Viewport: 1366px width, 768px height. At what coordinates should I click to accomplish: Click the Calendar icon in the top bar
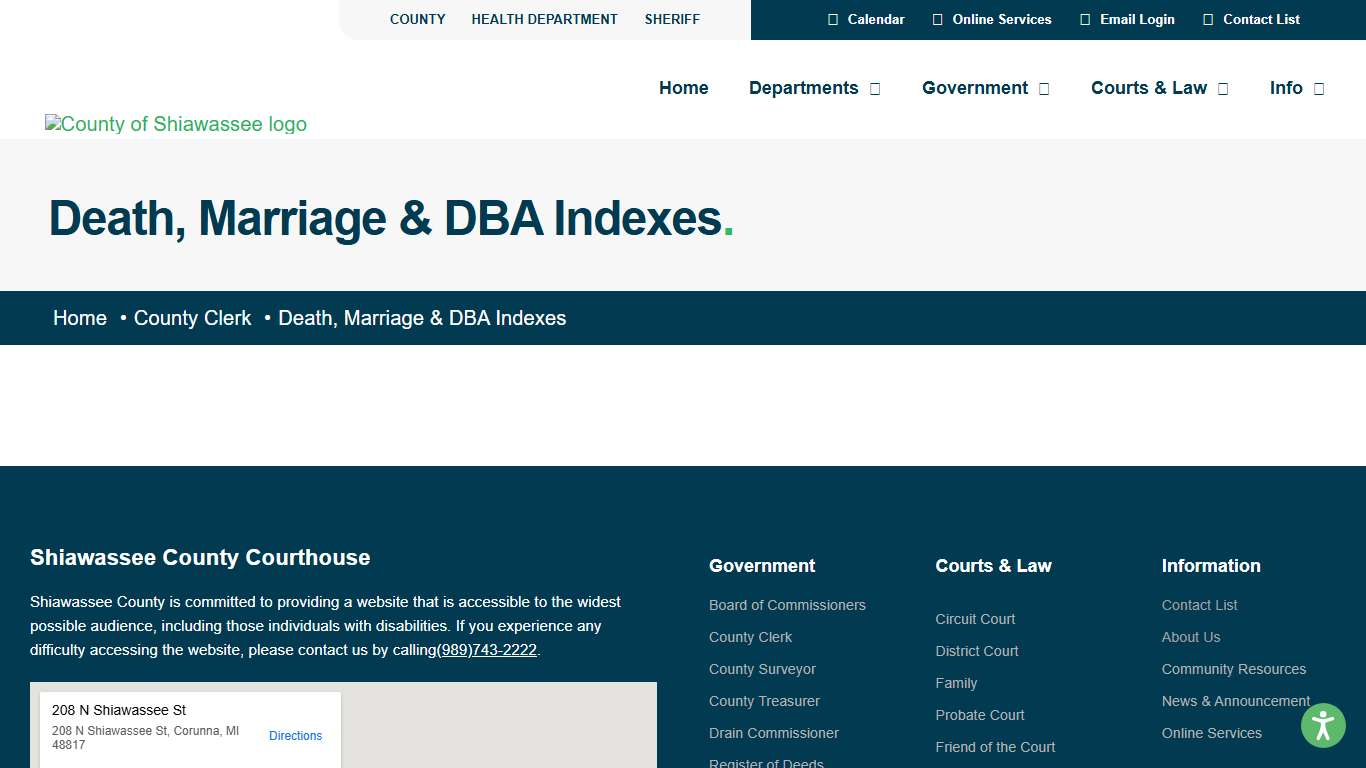pos(833,19)
